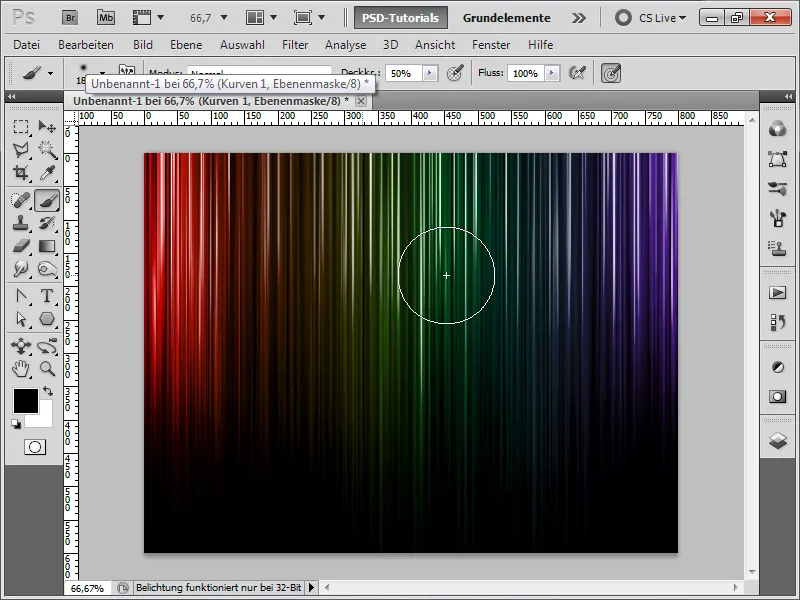Select the Polygon shape tool
The width and height of the screenshot is (800, 600).
[47, 319]
